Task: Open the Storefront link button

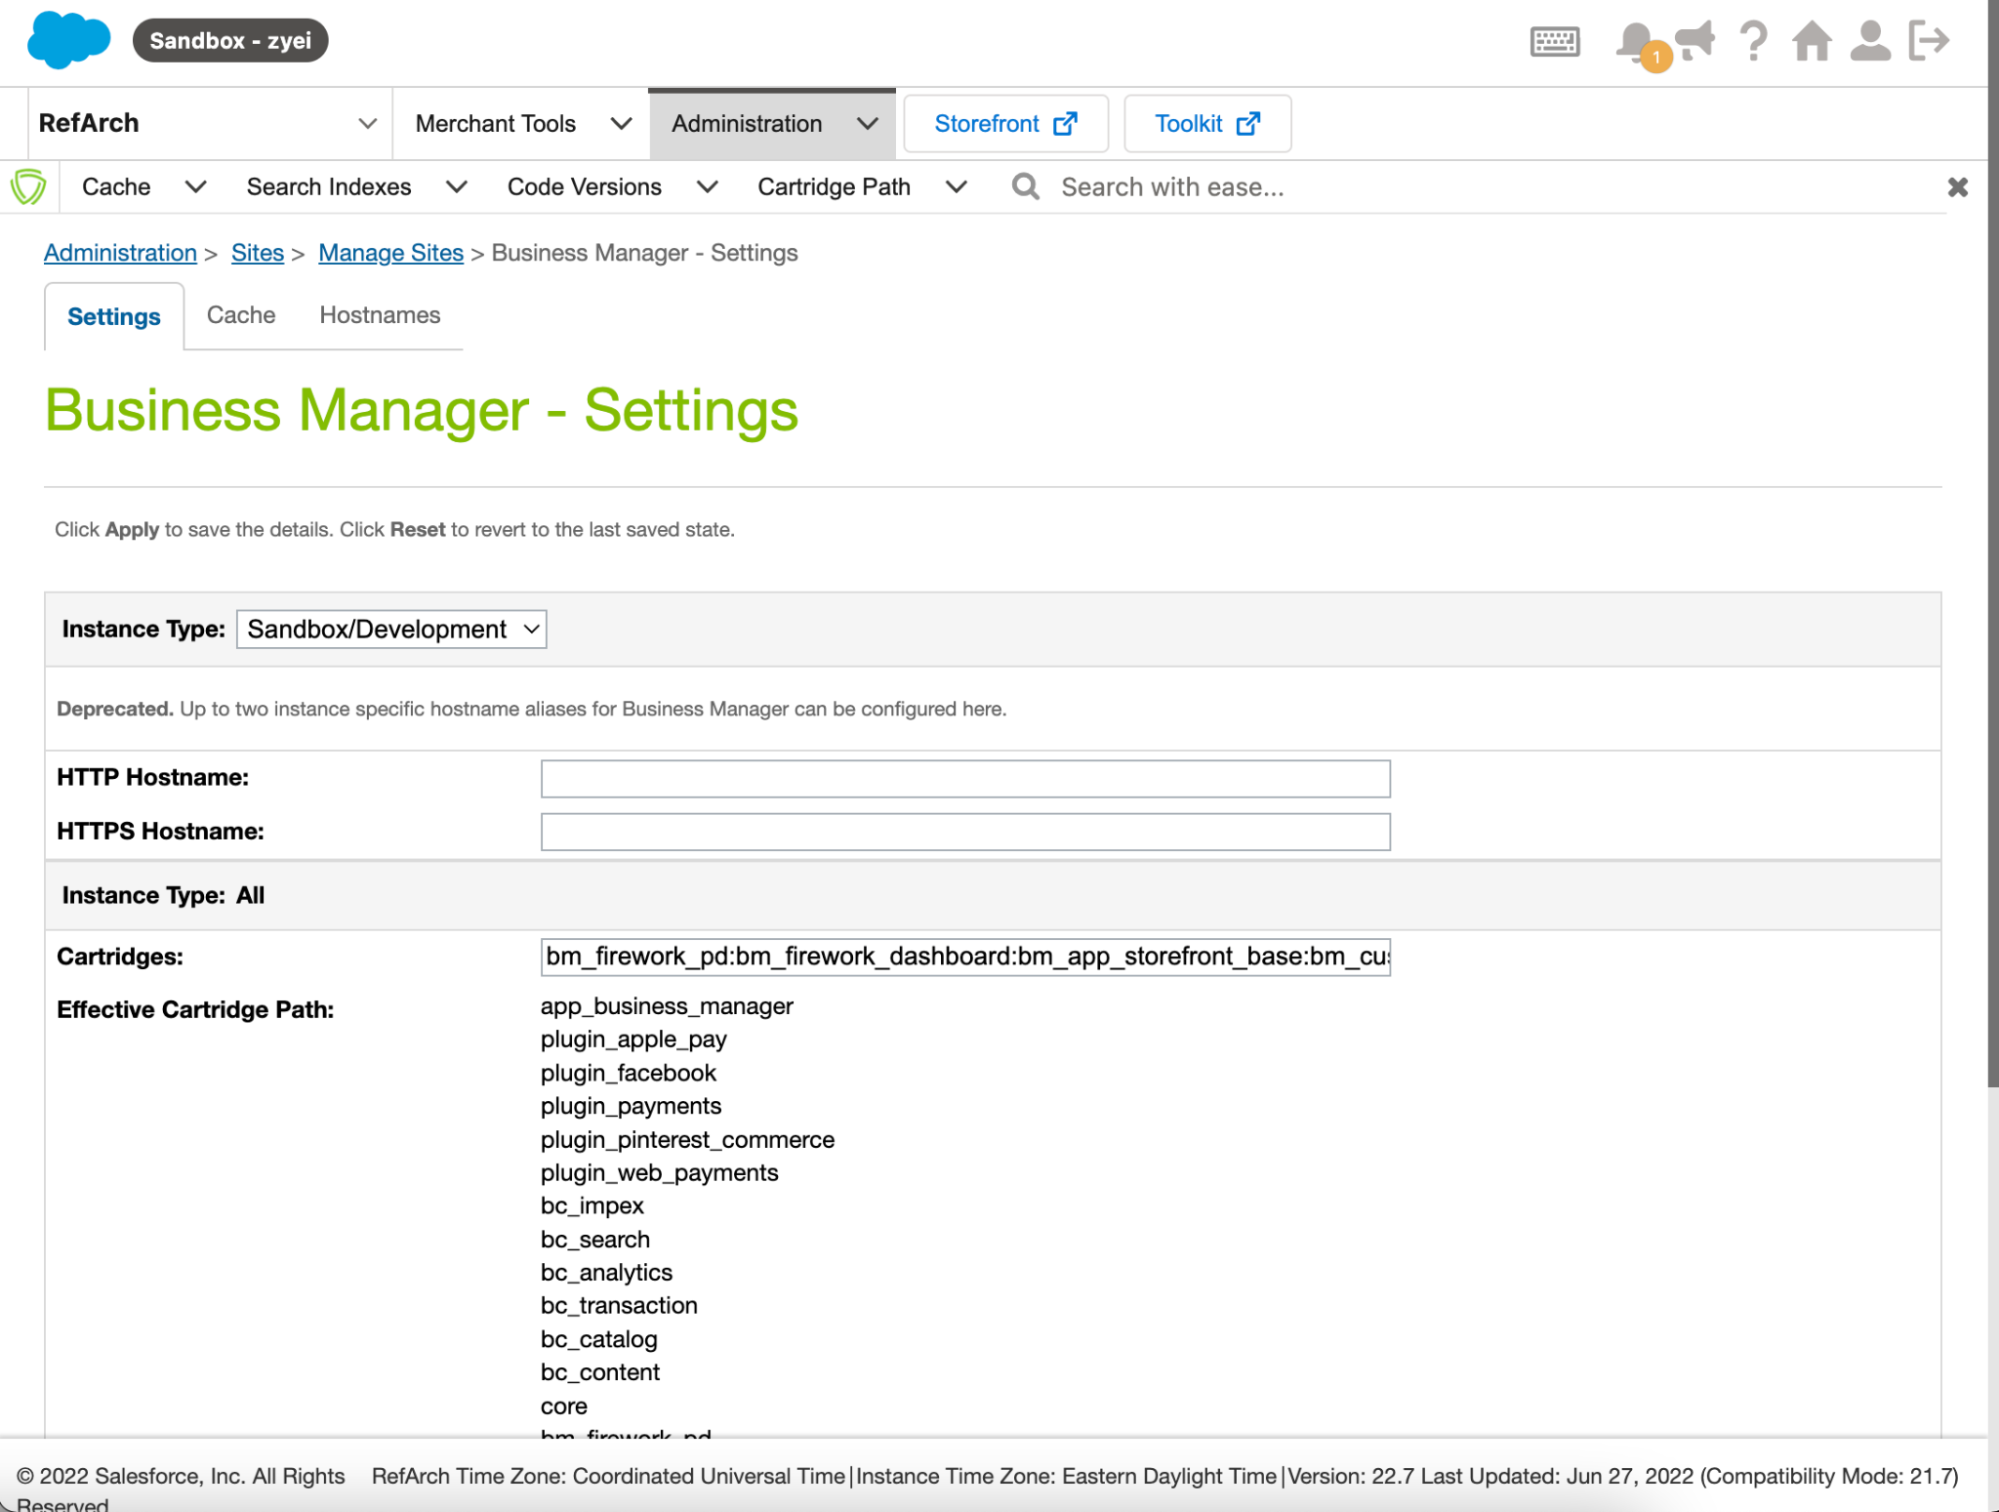Action: point(1005,123)
